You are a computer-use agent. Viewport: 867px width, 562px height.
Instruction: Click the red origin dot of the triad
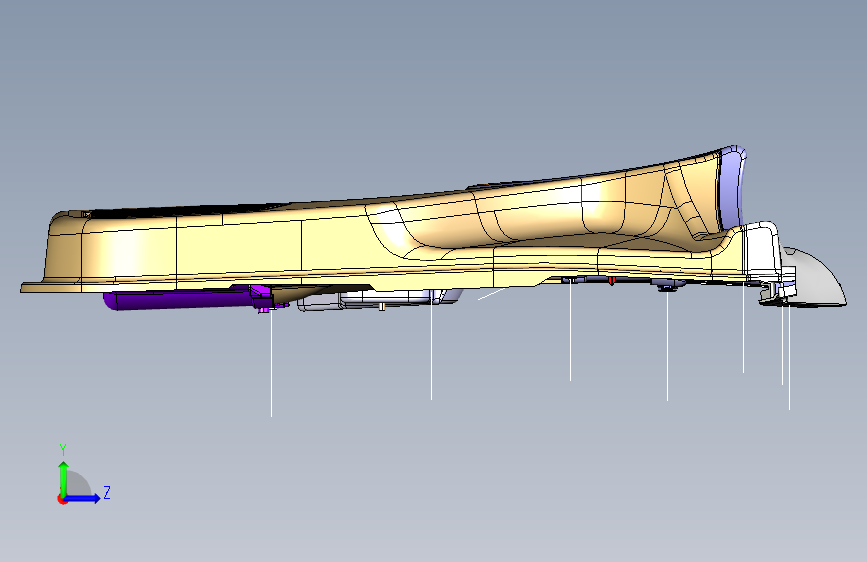[x=61, y=499]
